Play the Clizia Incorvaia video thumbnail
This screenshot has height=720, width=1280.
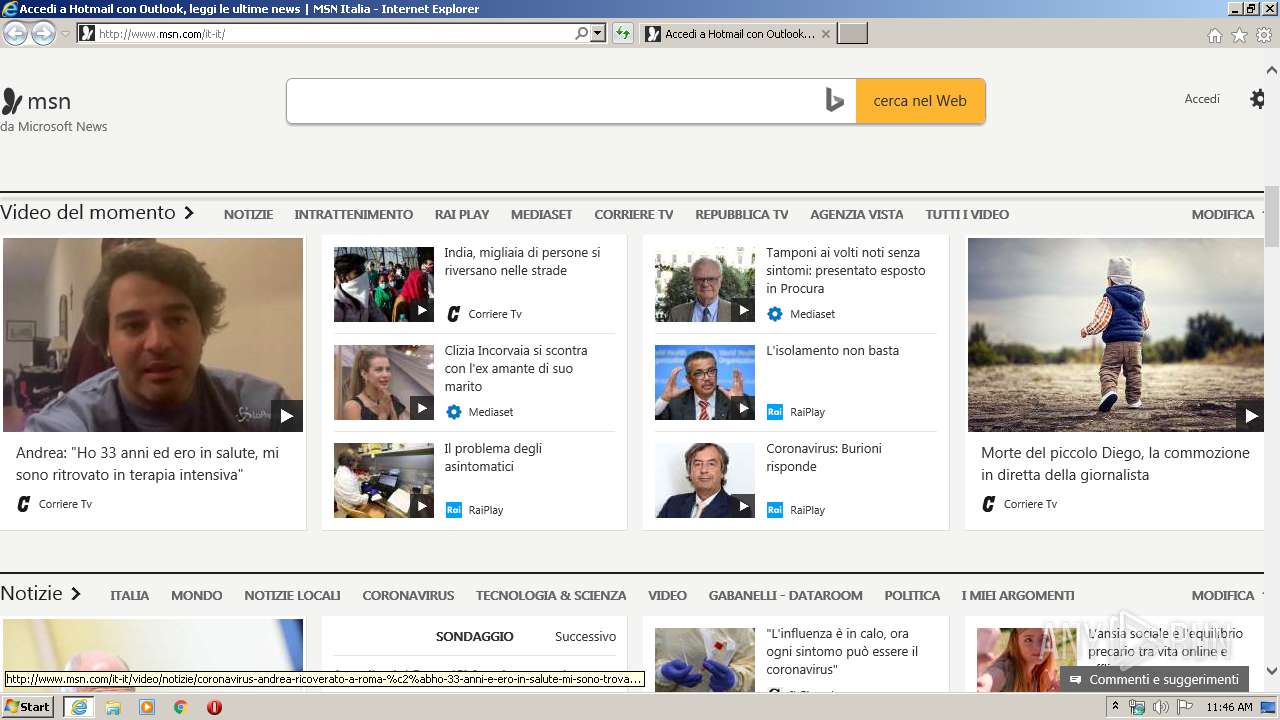[x=384, y=382]
